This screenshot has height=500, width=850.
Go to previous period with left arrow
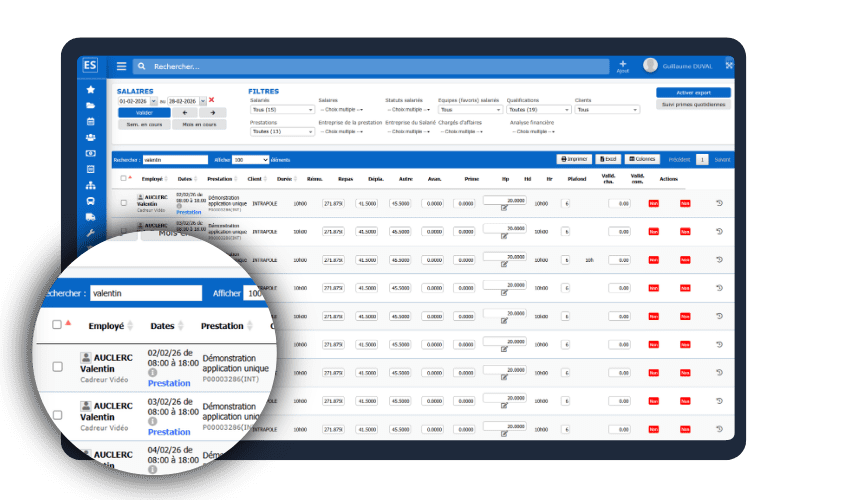point(185,113)
